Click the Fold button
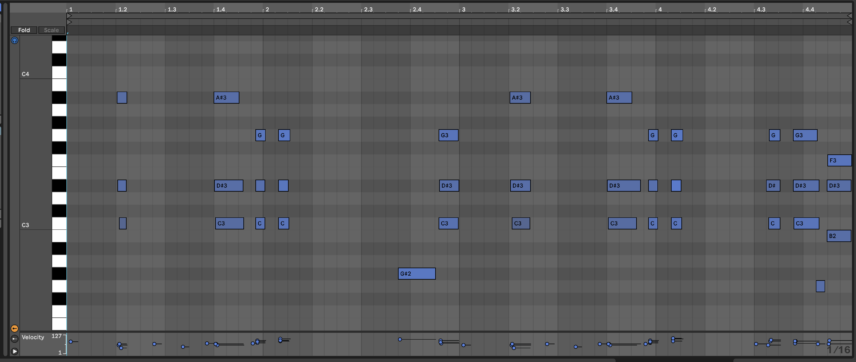856x362 pixels. (x=24, y=30)
